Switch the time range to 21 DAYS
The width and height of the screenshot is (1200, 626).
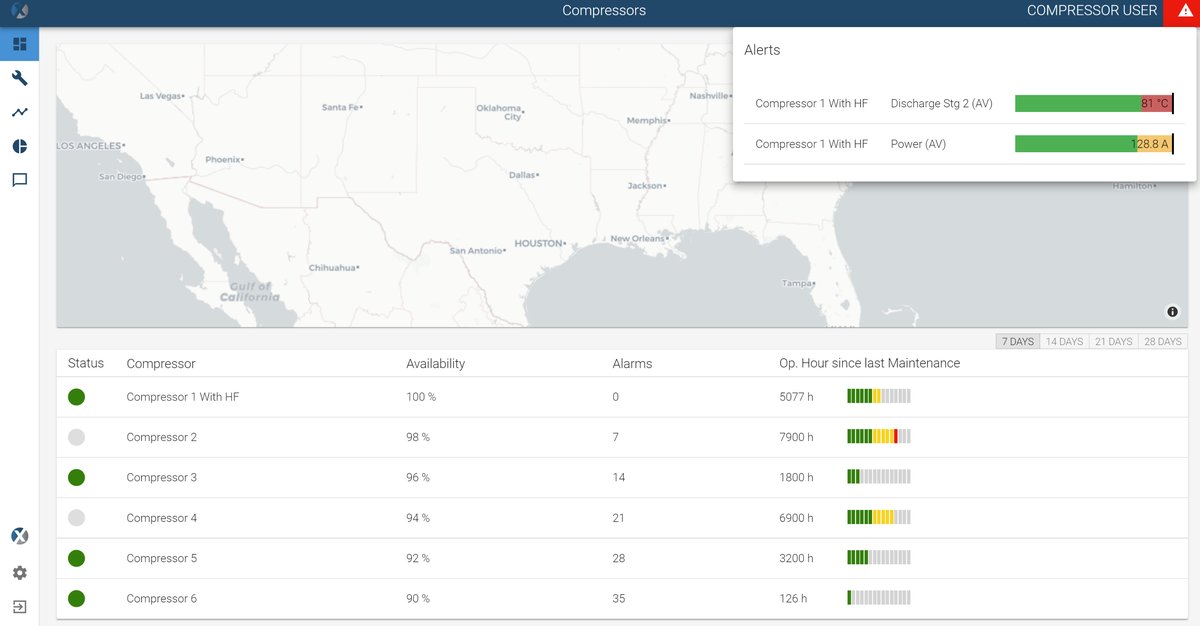[1112, 341]
